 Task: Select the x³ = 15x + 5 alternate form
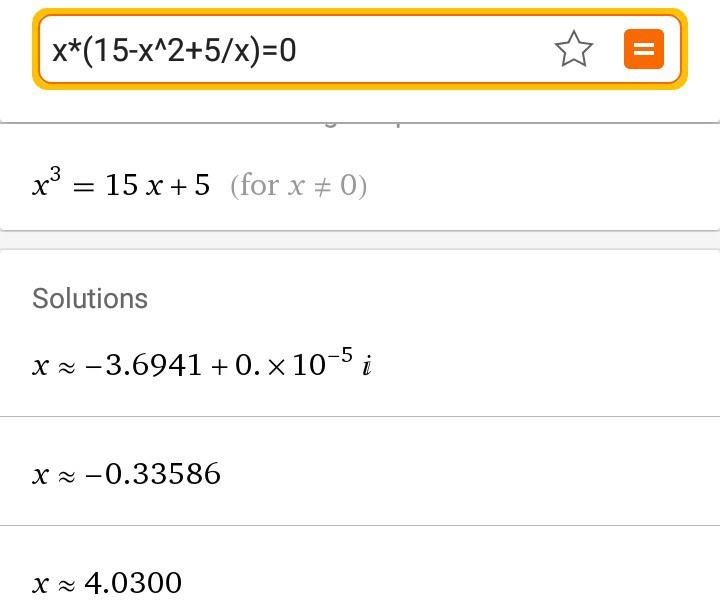pos(120,186)
